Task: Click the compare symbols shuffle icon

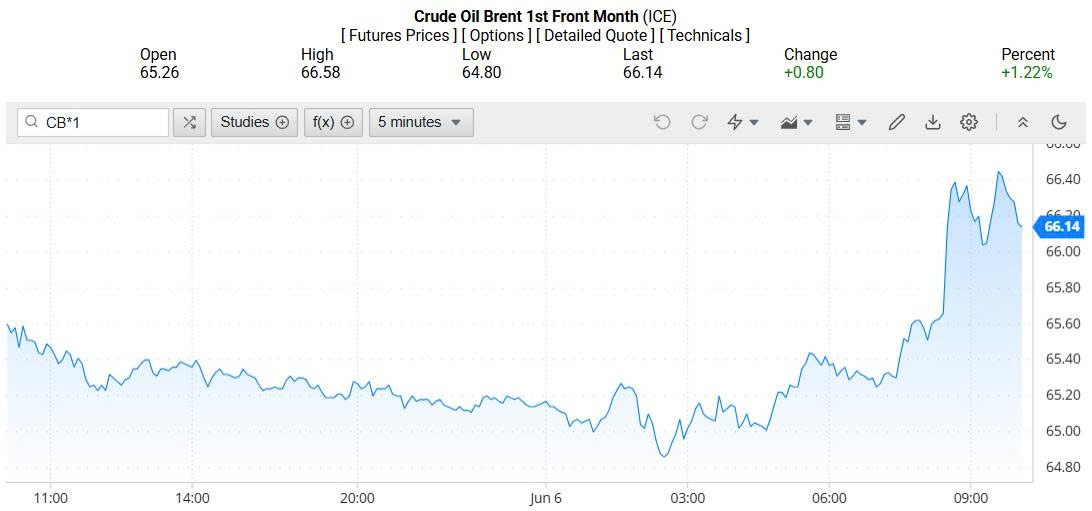Action: pyautogui.click(x=189, y=122)
